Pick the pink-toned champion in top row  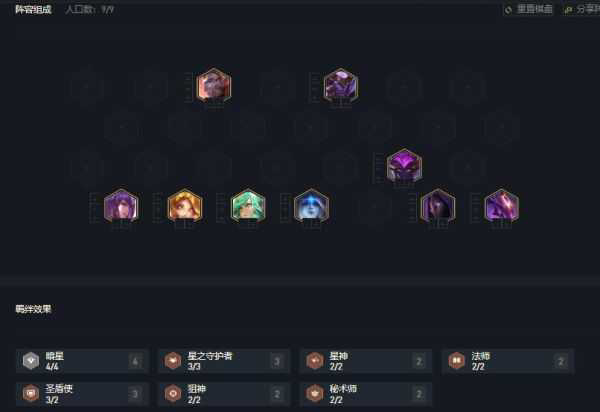pyautogui.click(x=214, y=85)
